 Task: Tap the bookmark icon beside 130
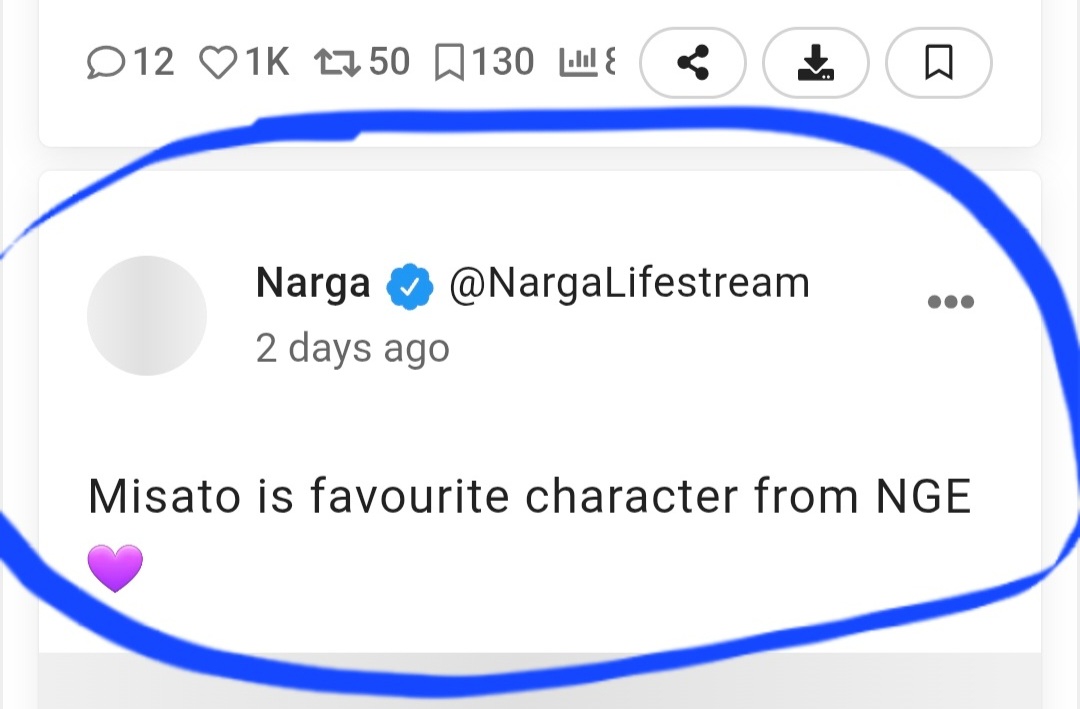[x=449, y=63]
